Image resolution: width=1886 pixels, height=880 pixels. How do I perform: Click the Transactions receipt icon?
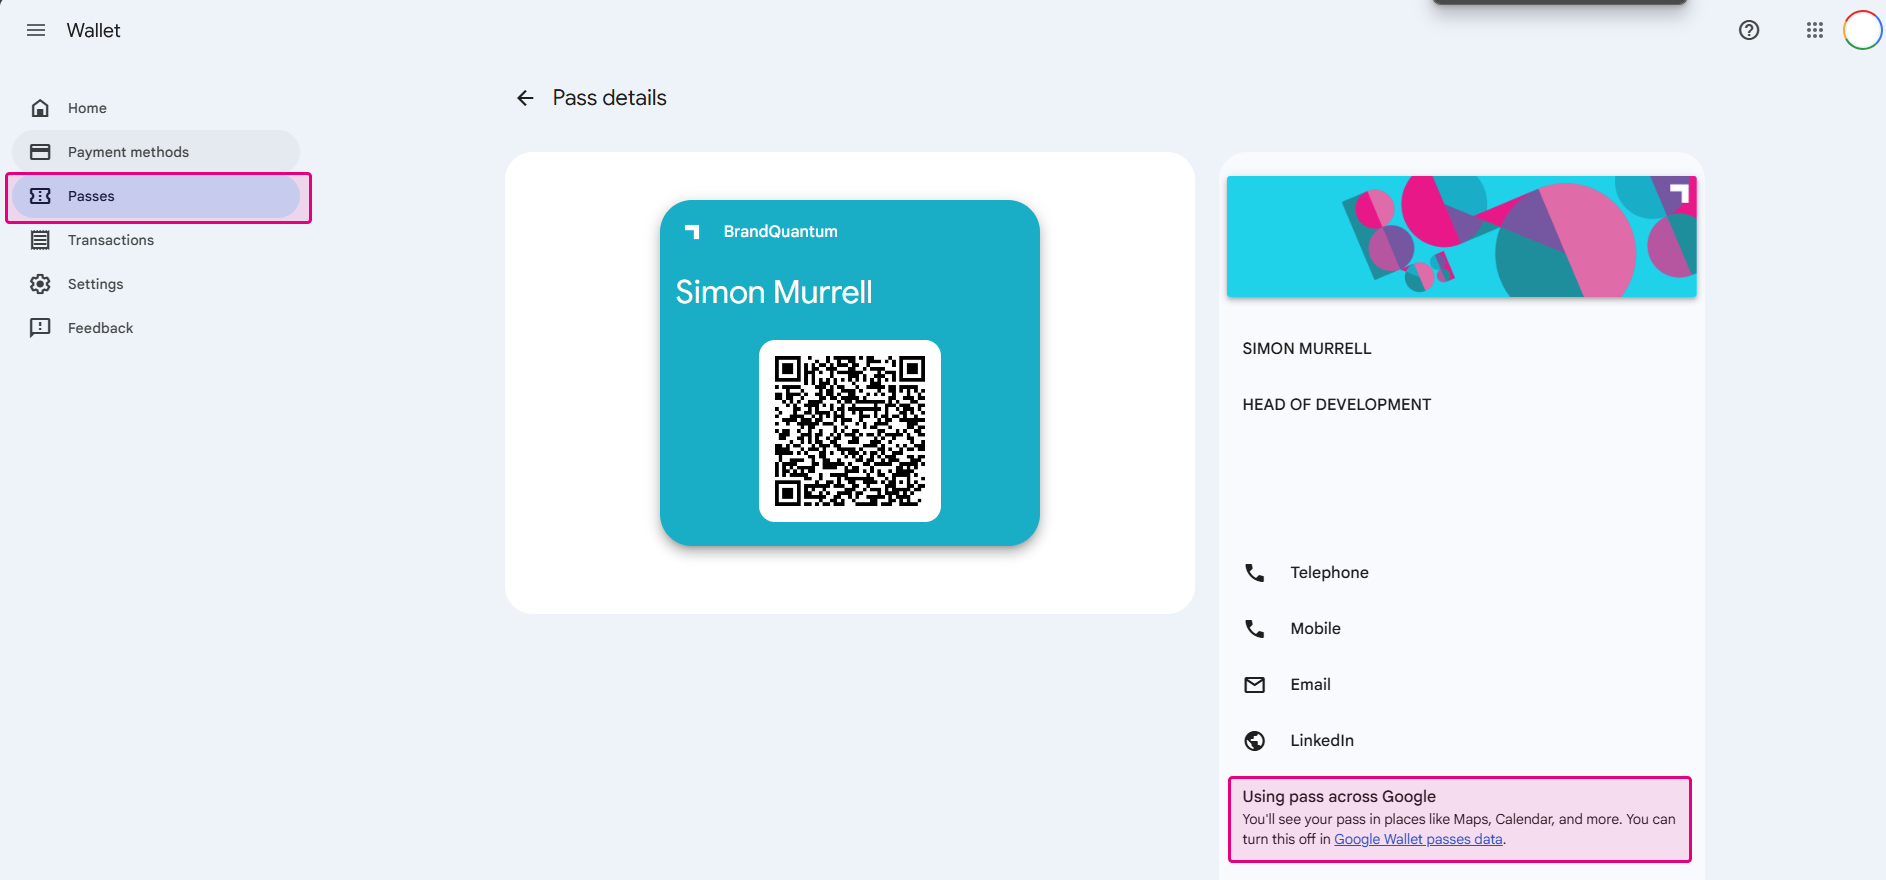pos(40,240)
